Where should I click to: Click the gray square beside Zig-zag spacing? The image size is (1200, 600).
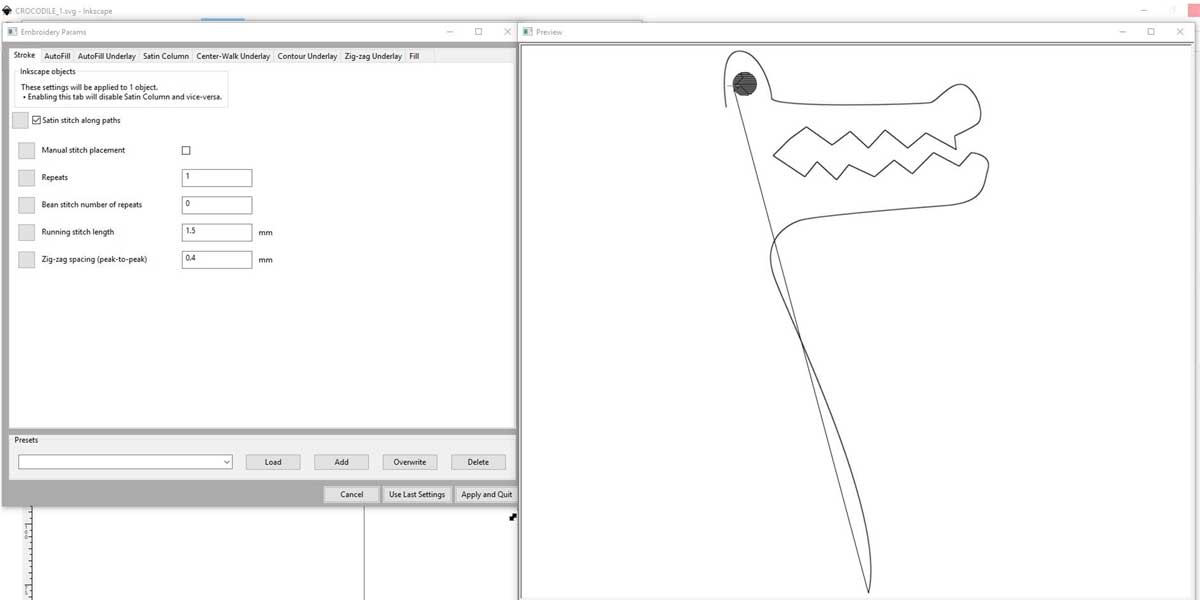pyautogui.click(x=27, y=260)
